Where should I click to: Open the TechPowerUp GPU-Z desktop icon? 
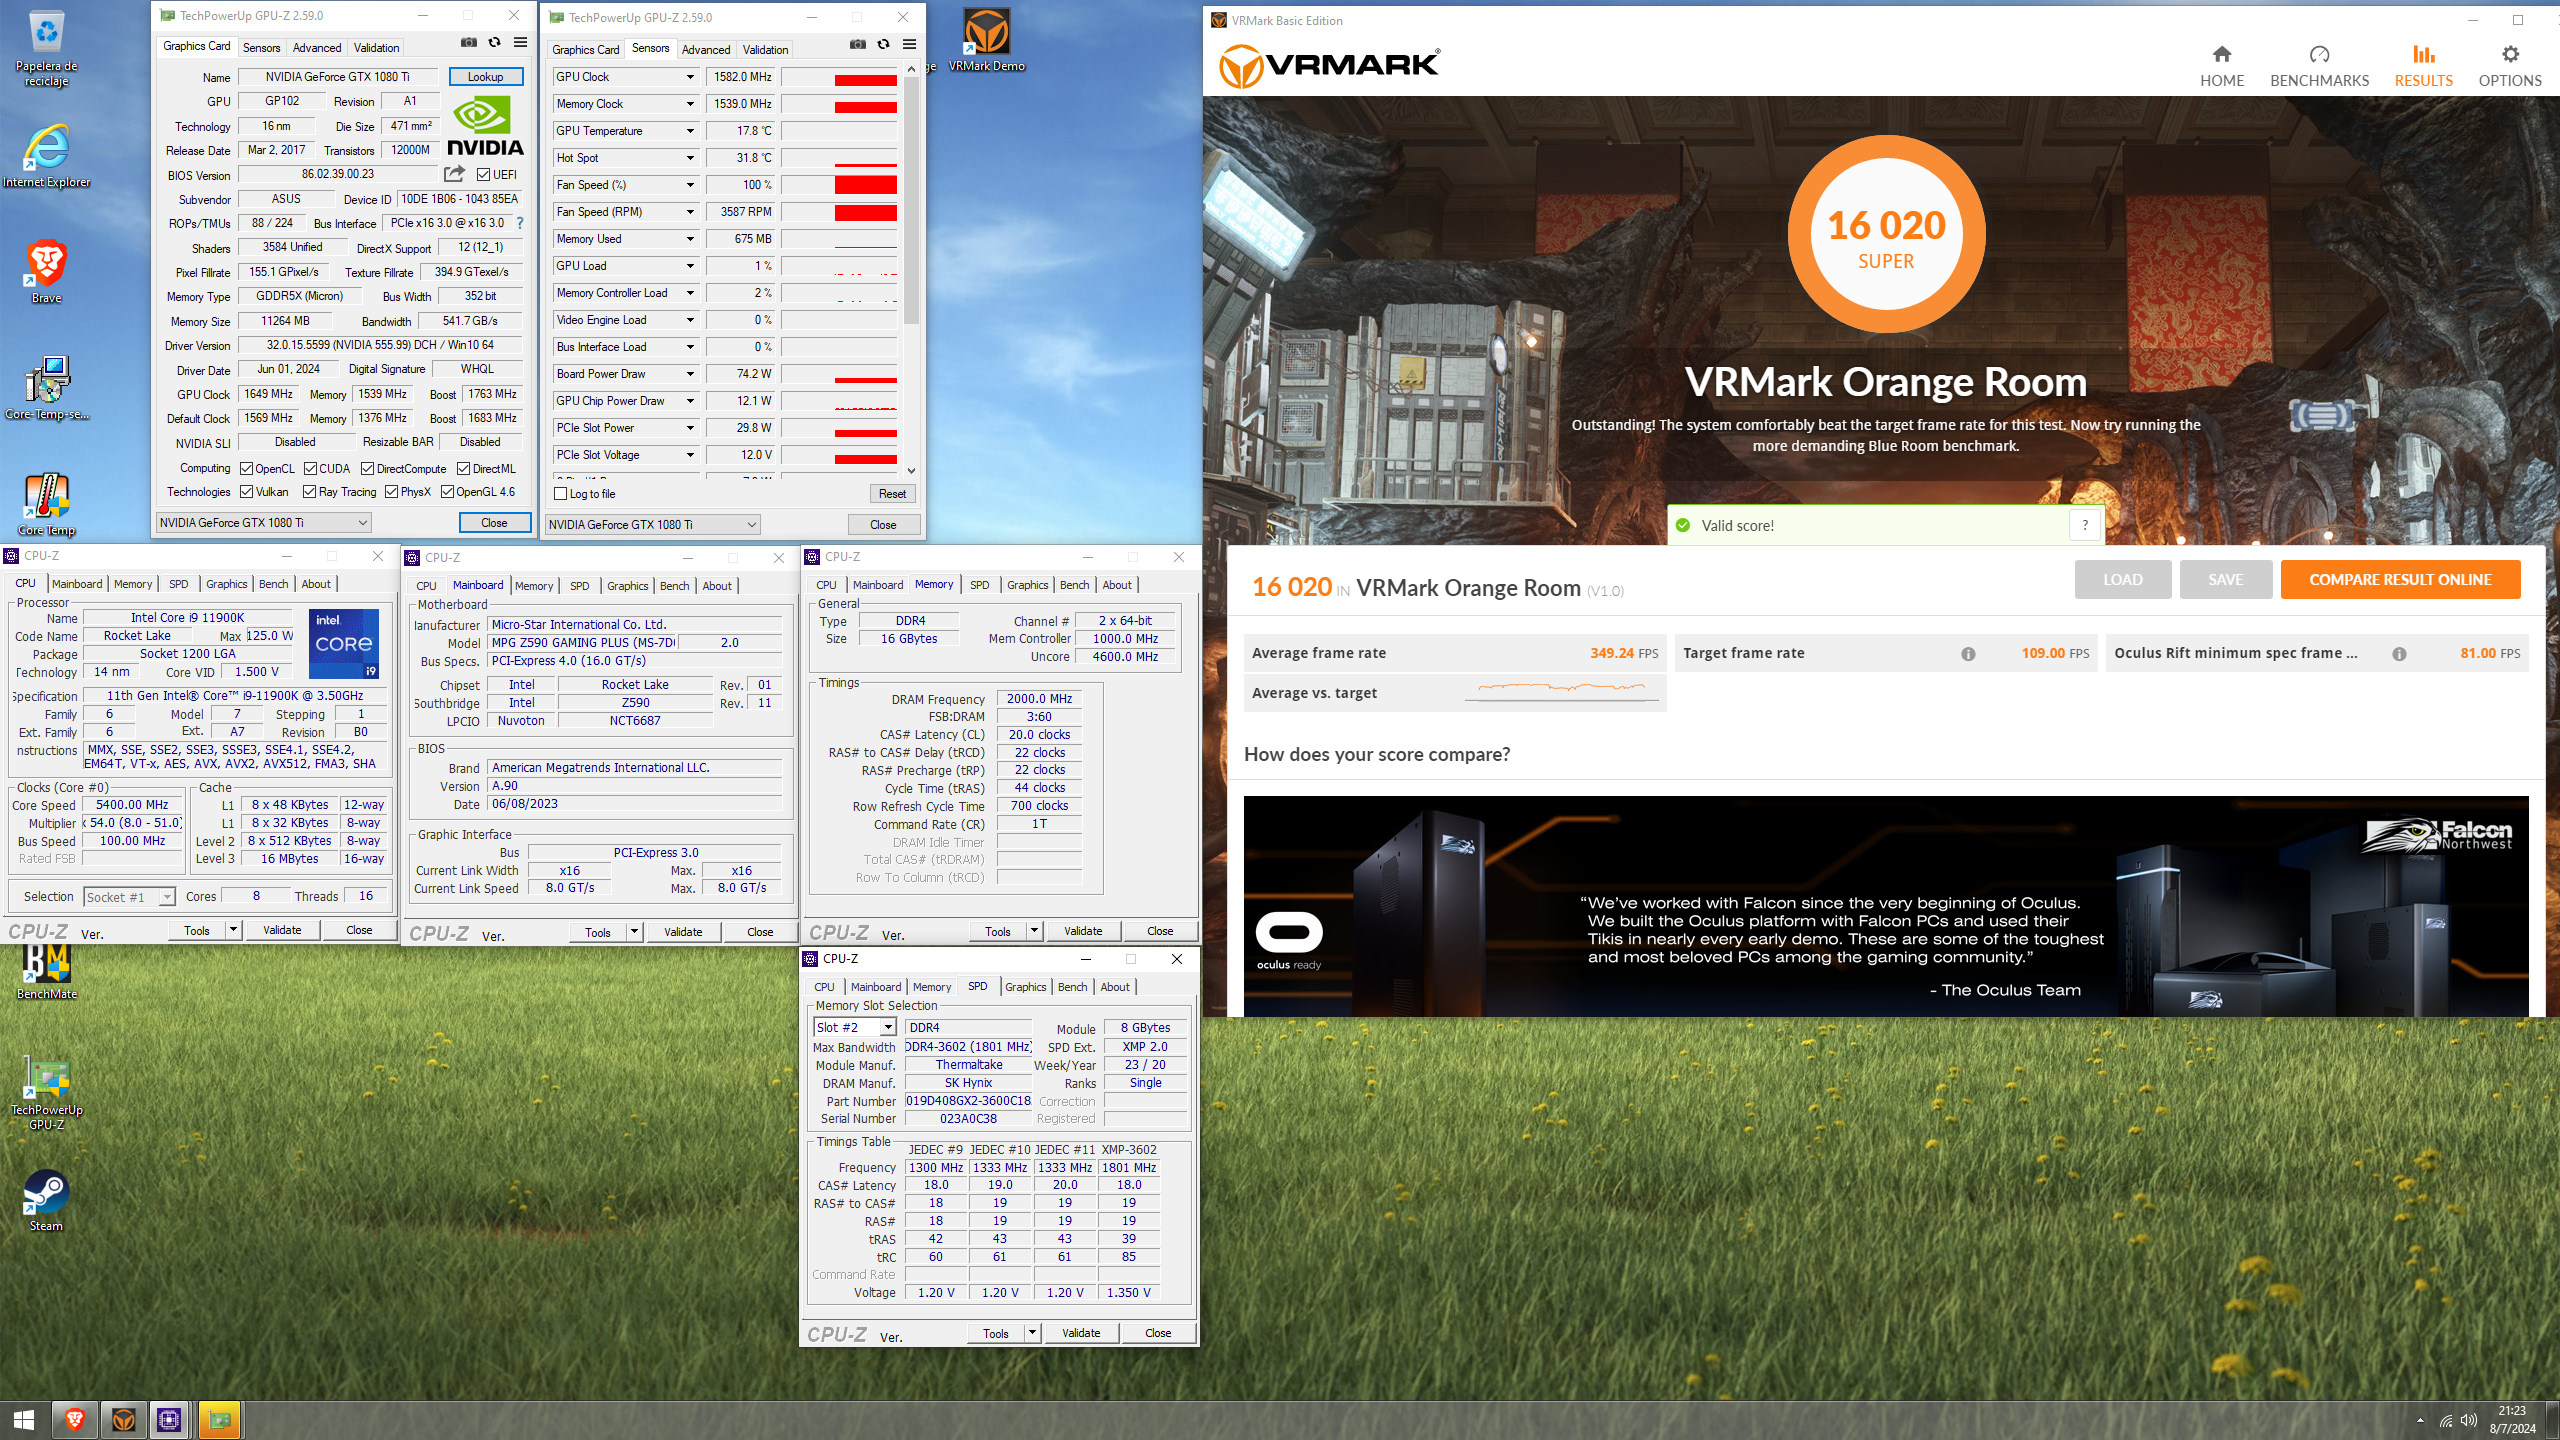[46, 1094]
